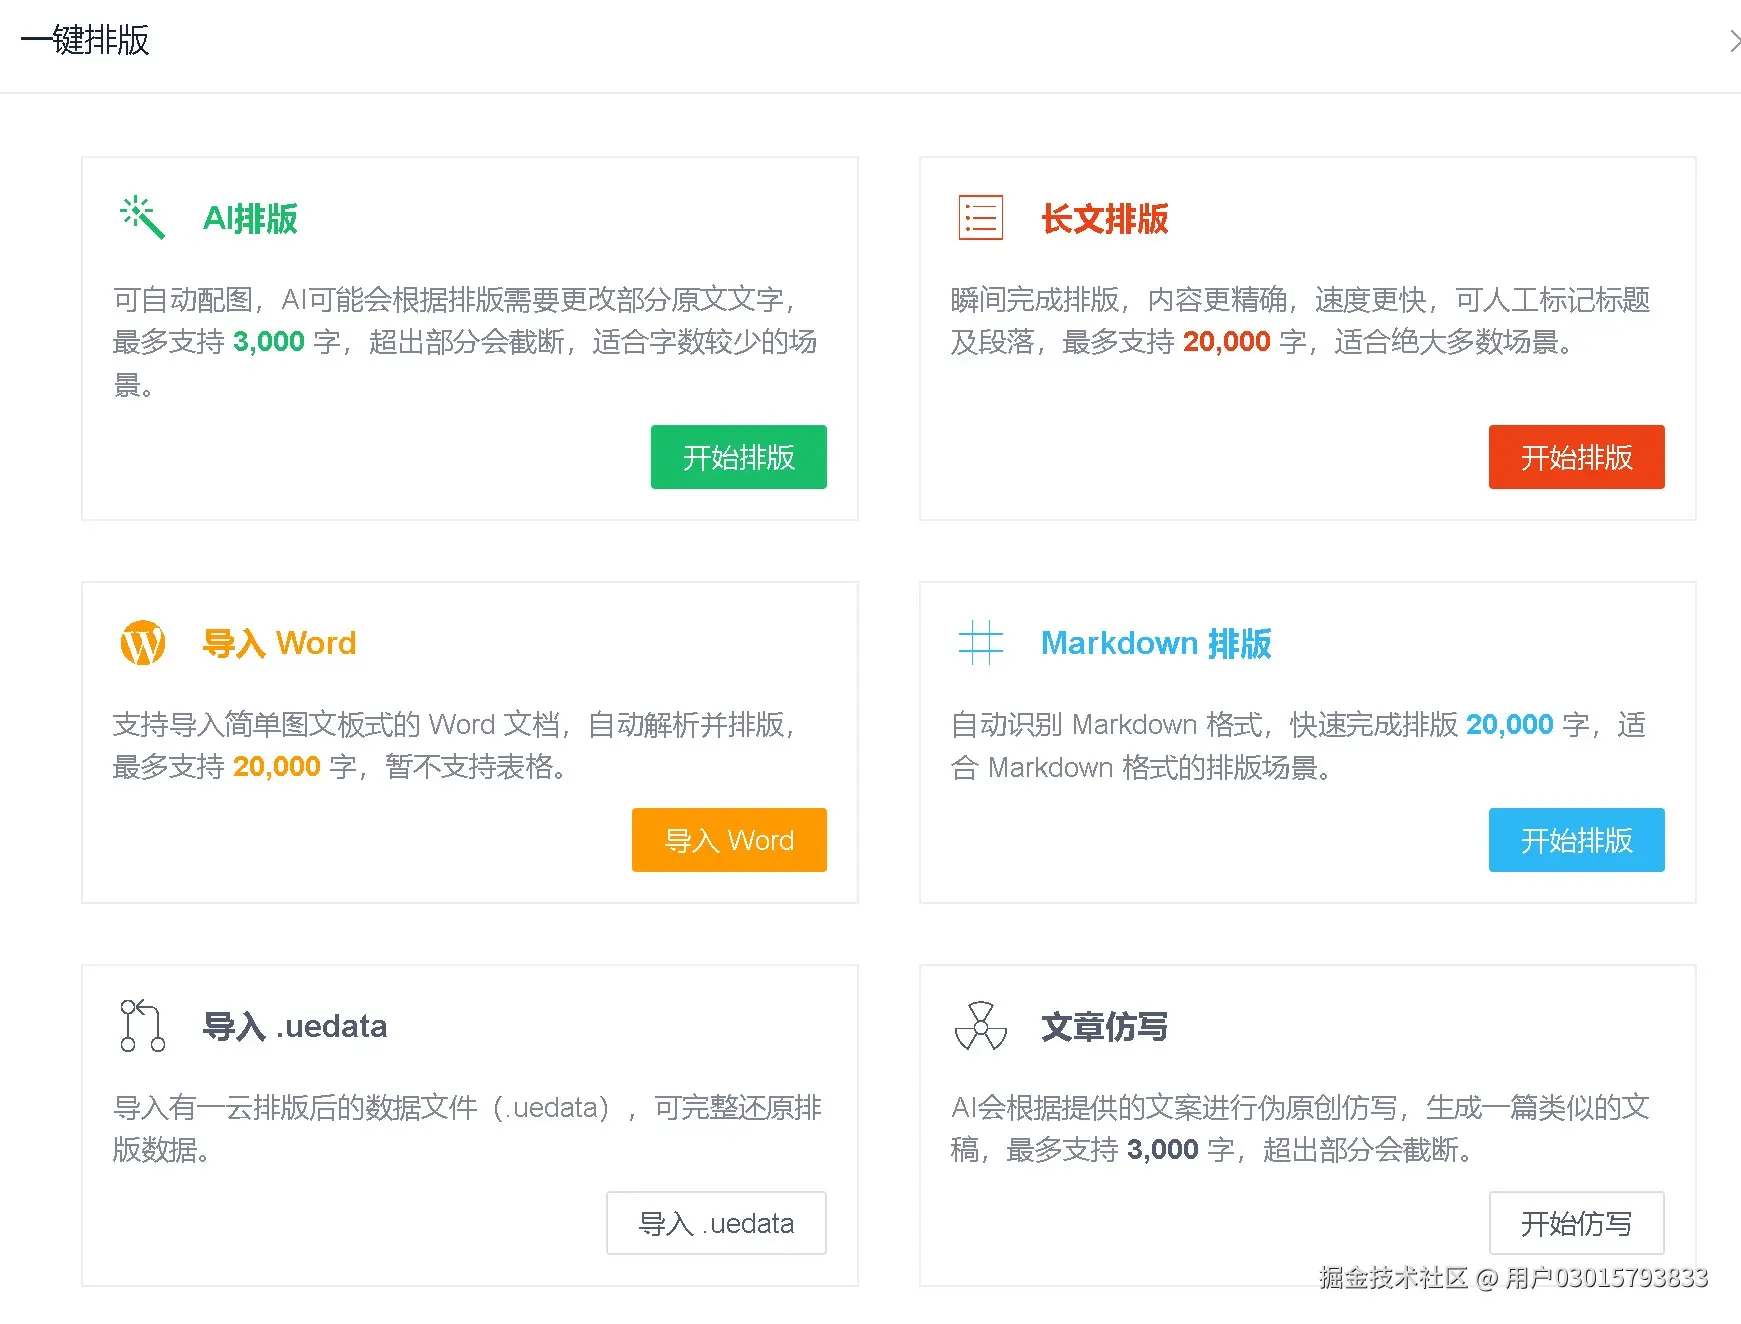
Task: Click the .uedata import branch icon
Action: 142,1025
